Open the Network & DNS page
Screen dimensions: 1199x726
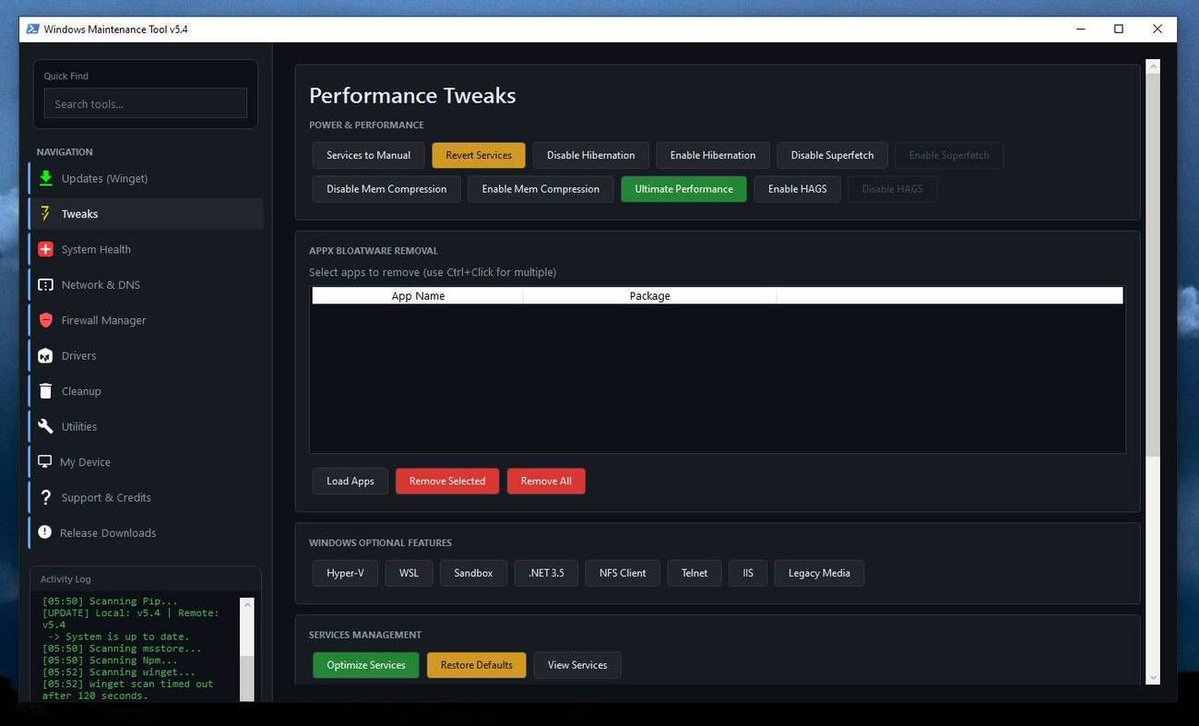145,285
